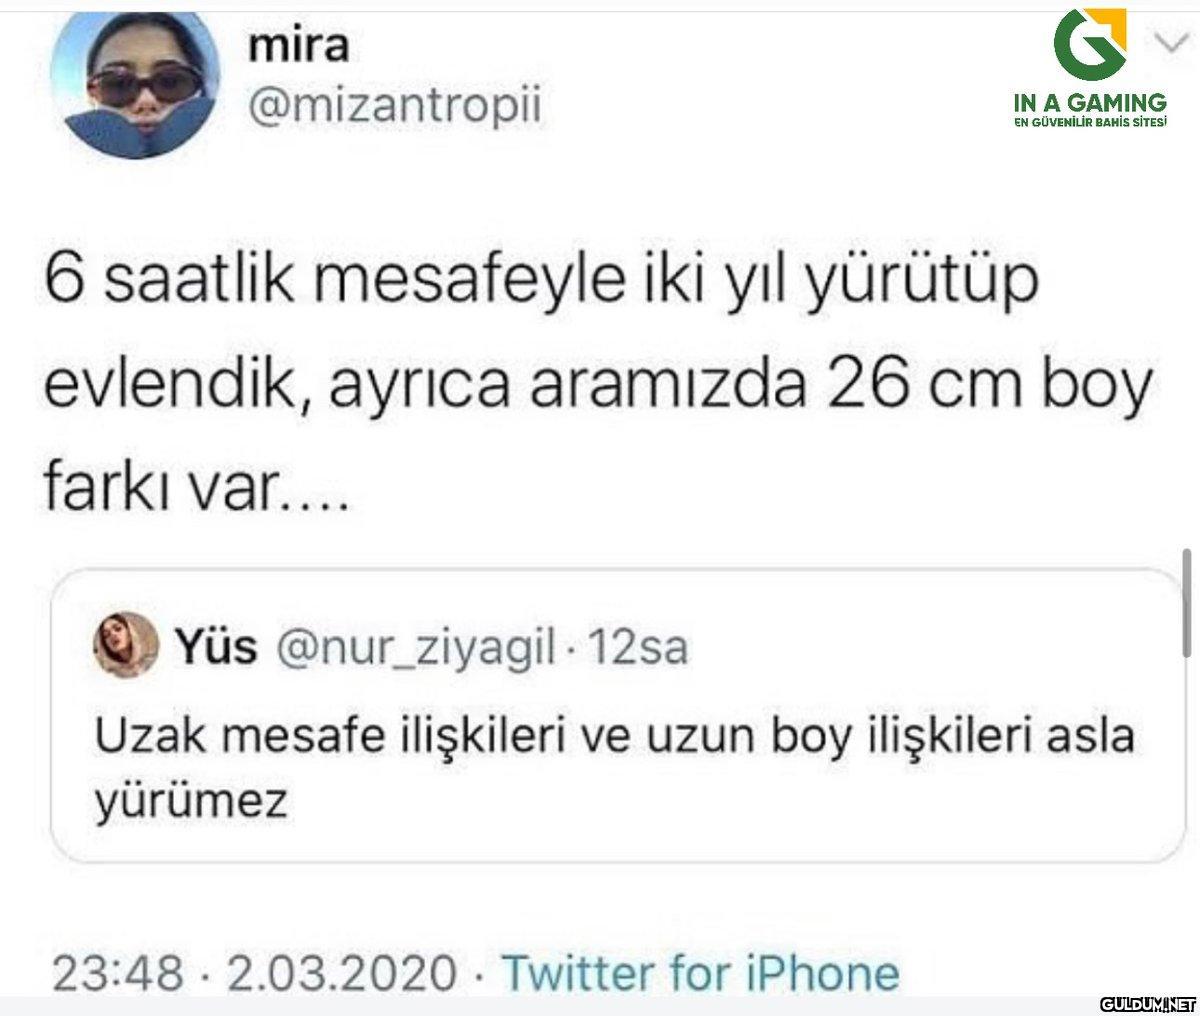This screenshot has width=1200, height=1016.
Task: Click the green G logo icon
Action: 1090,47
